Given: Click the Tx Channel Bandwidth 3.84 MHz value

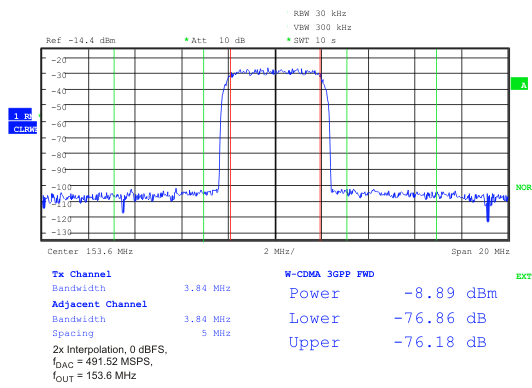Looking at the screenshot, I should tap(207, 288).
